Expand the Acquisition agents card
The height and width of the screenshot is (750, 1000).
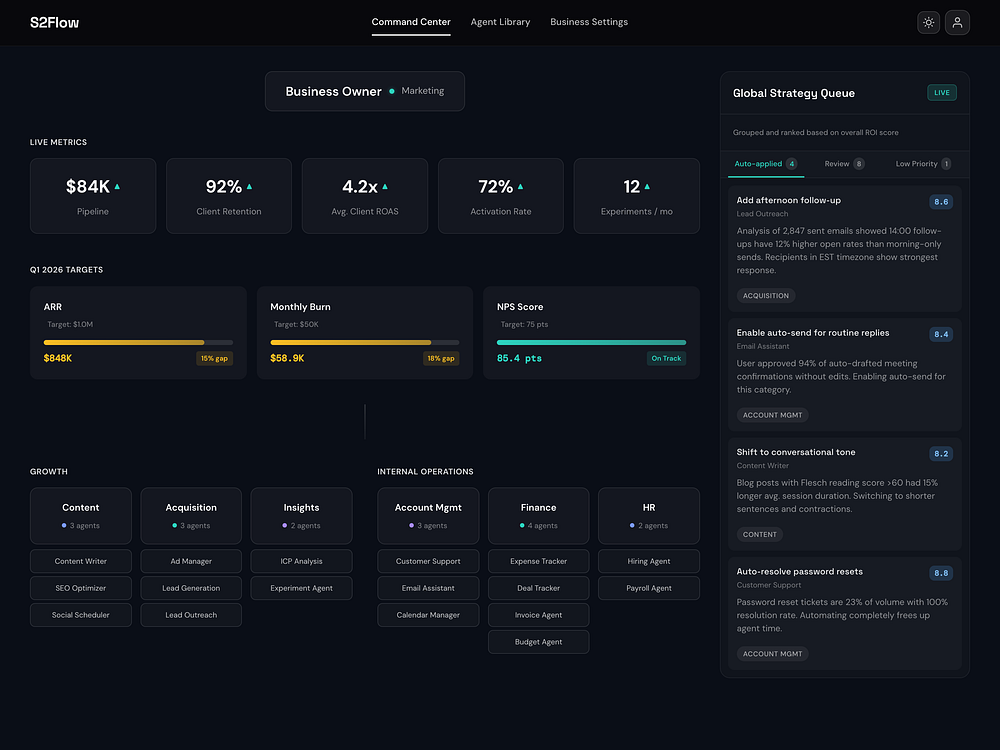pyautogui.click(x=191, y=516)
